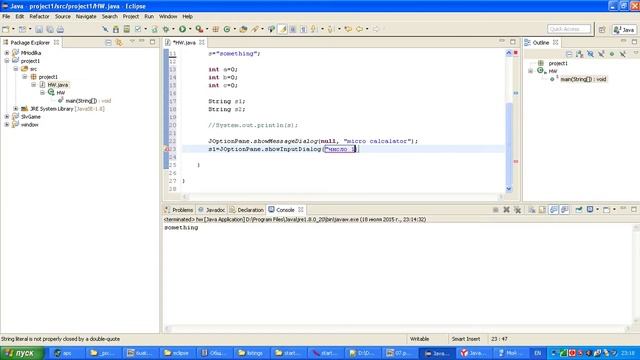Open the Source menu
Screen dimensions: 640x360
pos(62,16)
